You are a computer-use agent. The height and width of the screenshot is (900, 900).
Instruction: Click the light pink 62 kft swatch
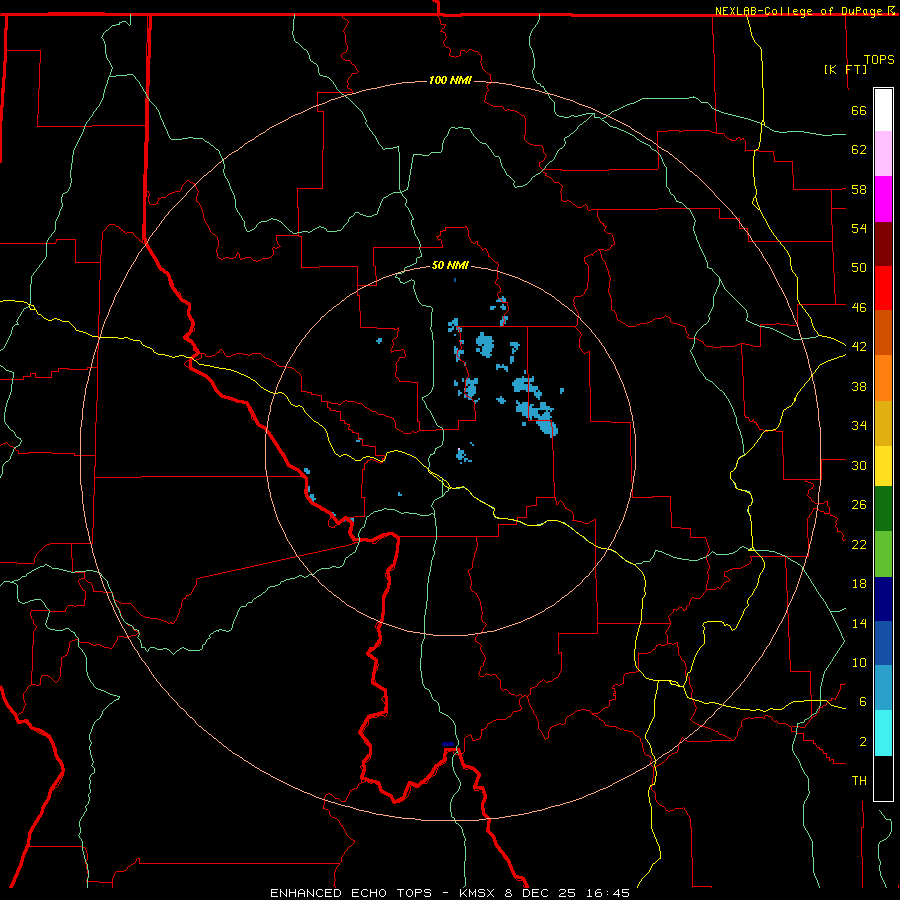883,153
